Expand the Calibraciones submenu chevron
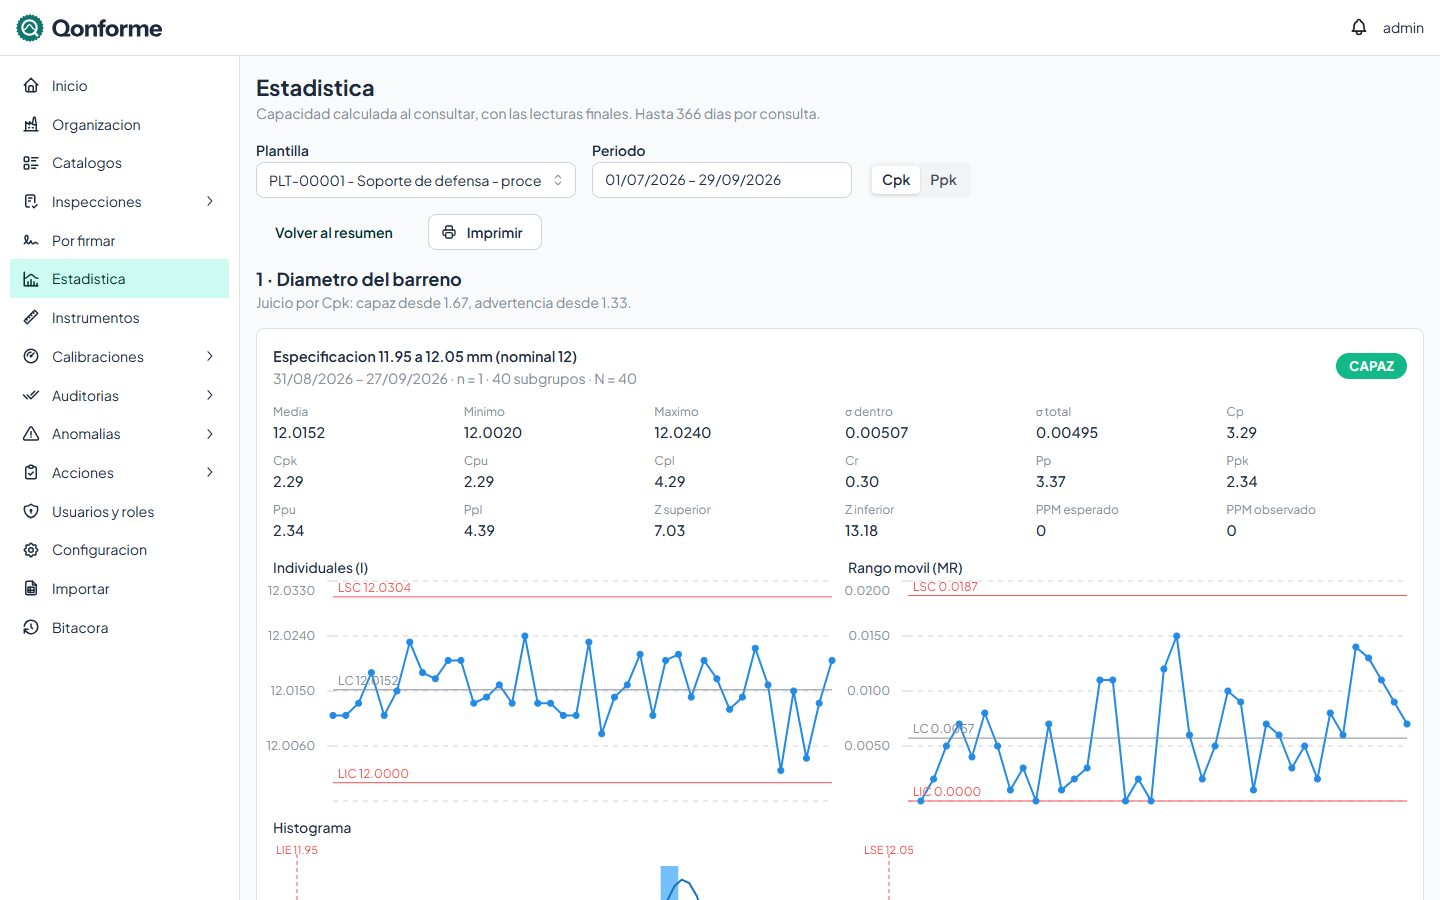 click(x=210, y=357)
